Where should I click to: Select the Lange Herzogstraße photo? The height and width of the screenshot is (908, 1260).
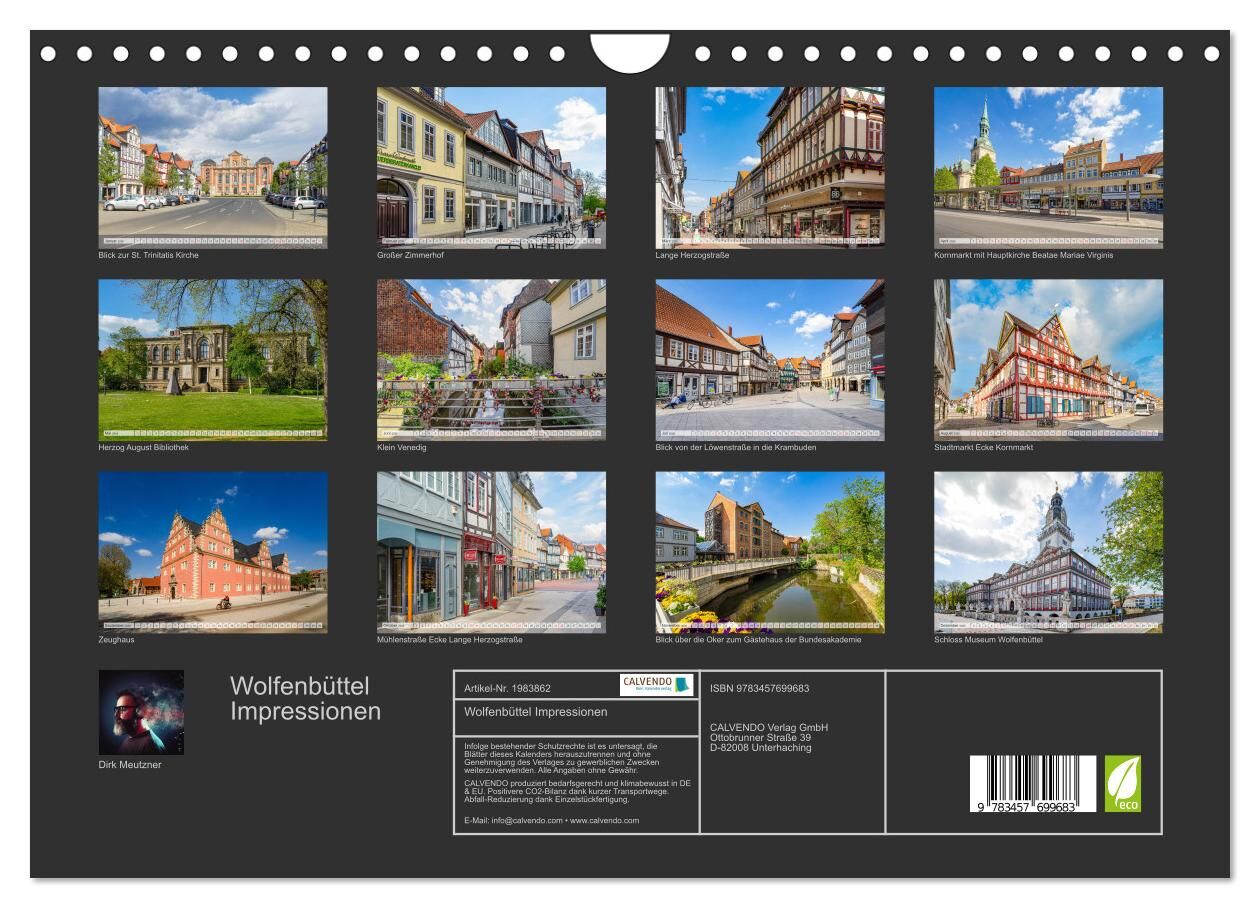click(769, 167)
